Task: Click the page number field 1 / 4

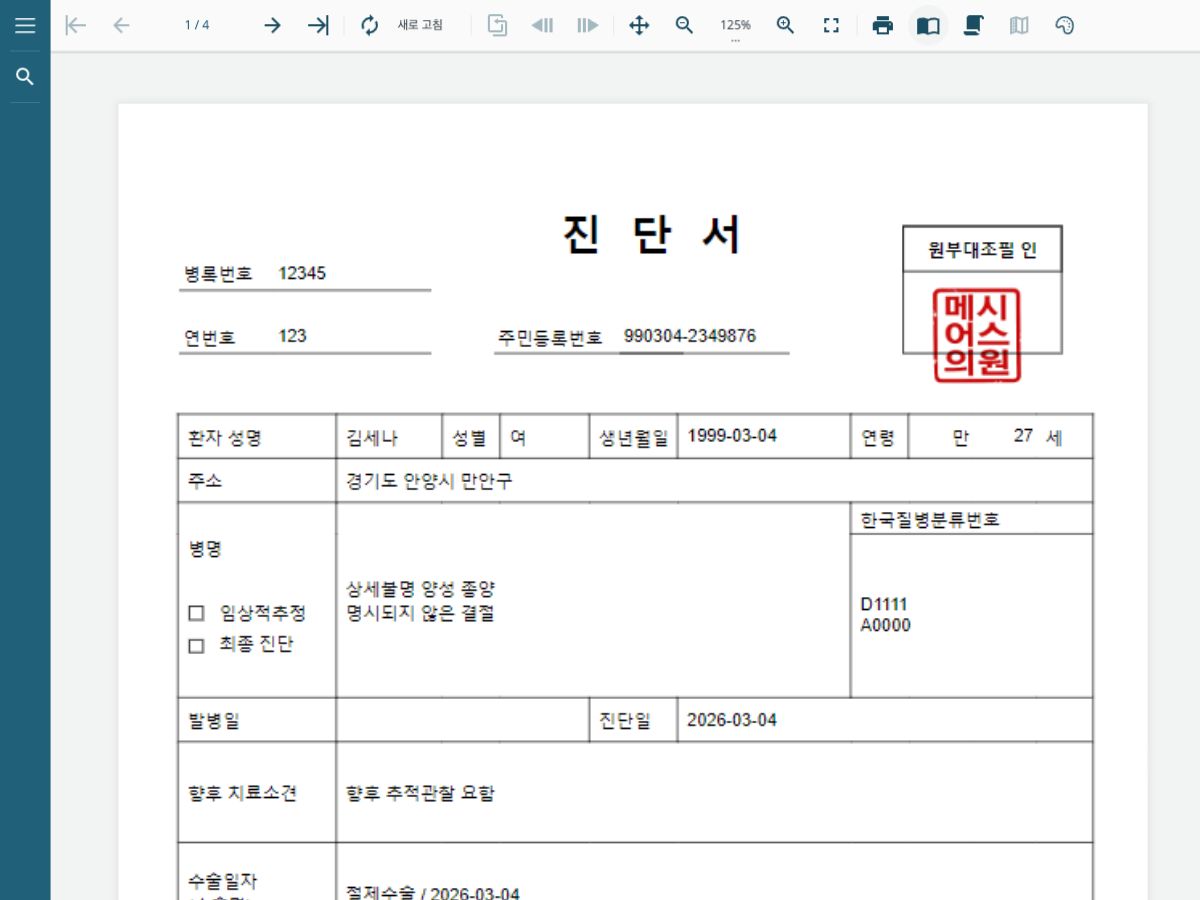Action: pyautogui.click(x=197, y=25)
